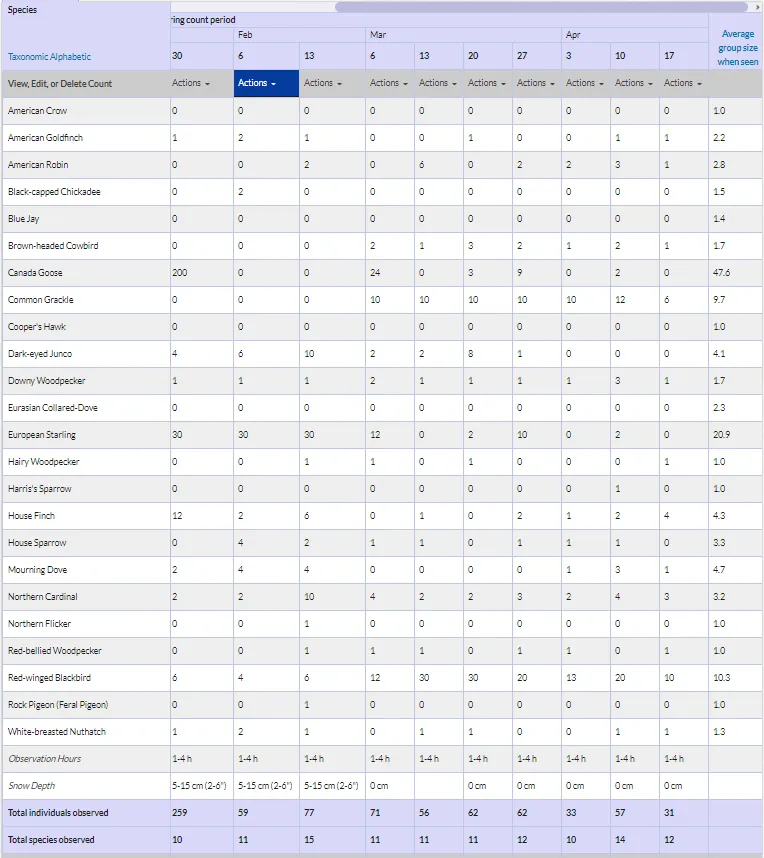Click Common Grackle average group size 9.7
The height and width of the screenshot is (858, 764).
point(719,300)
